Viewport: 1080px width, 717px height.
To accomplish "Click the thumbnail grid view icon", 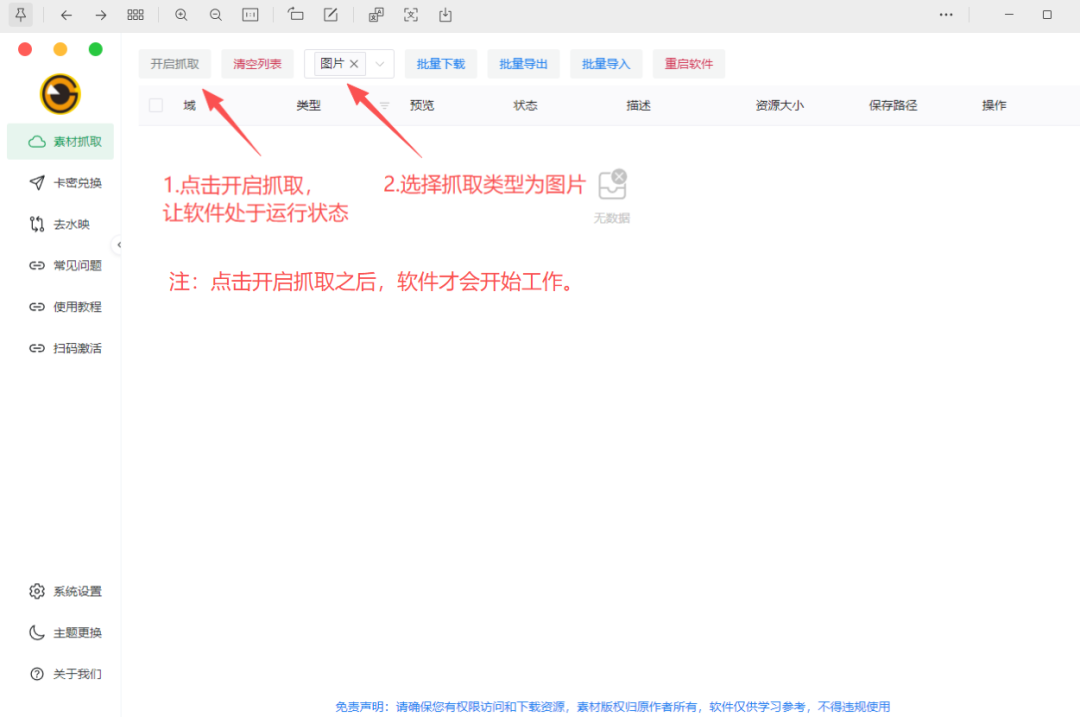I will 136,15.
